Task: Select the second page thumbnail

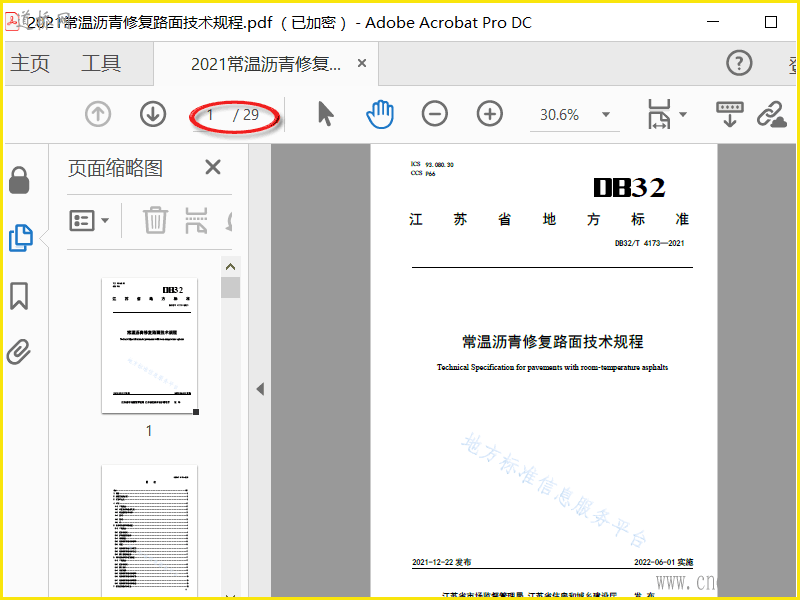Action: point(149,531)
